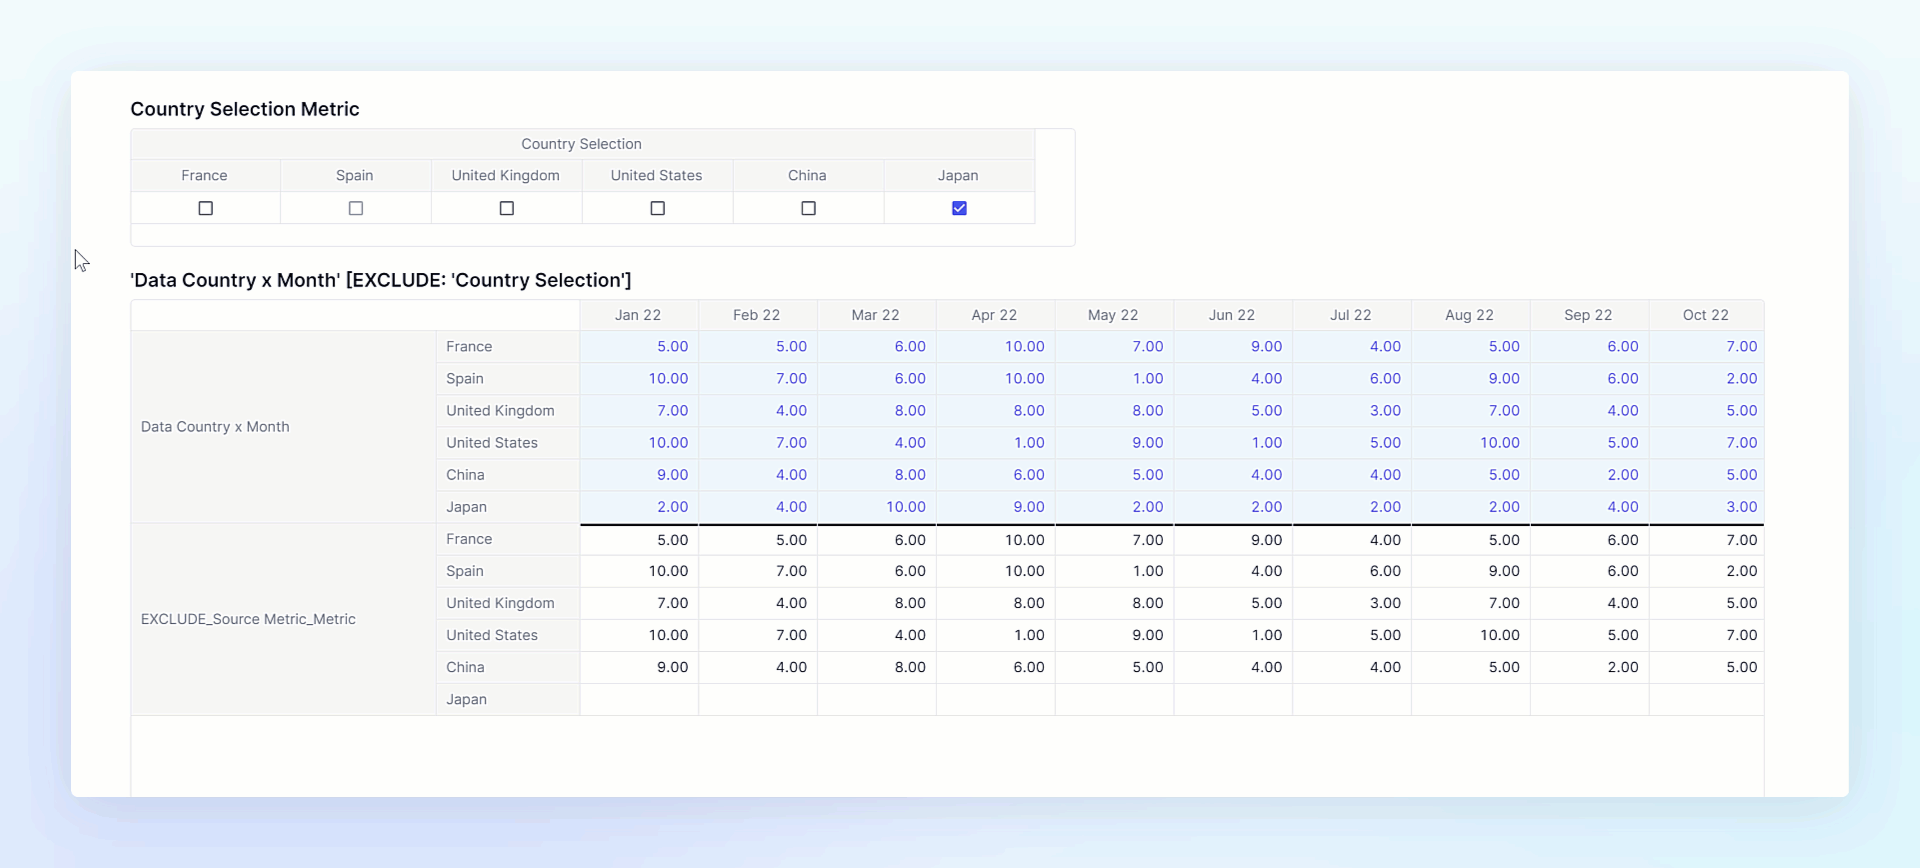Click Spain row label under Data Country x Month

(x=508, y=379)
